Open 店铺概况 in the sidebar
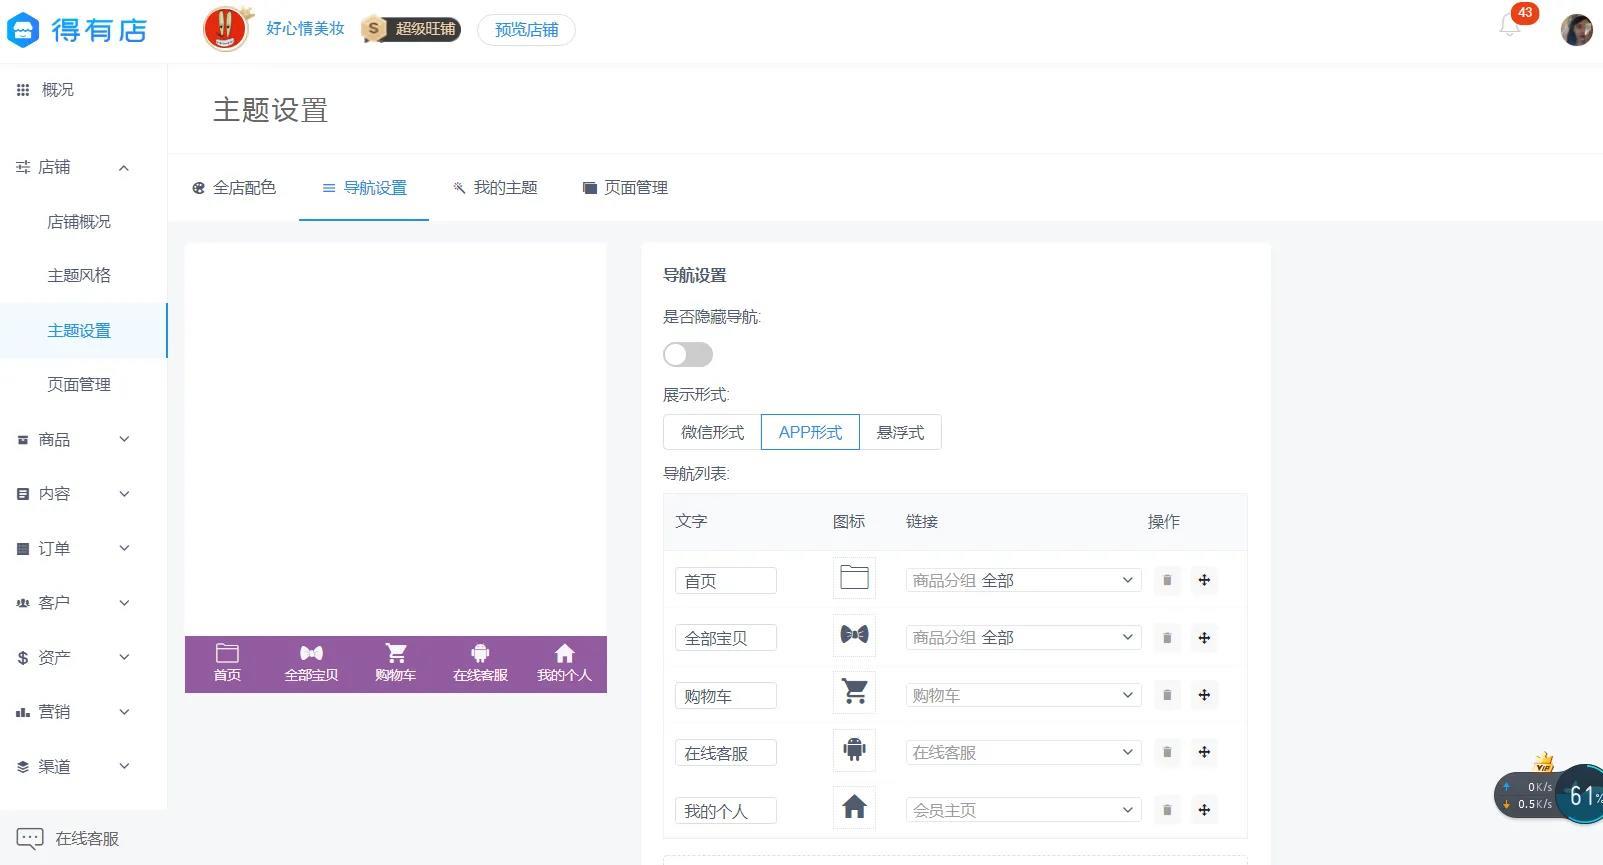The width and height of the screenshot is (1603, 865). 79,222
